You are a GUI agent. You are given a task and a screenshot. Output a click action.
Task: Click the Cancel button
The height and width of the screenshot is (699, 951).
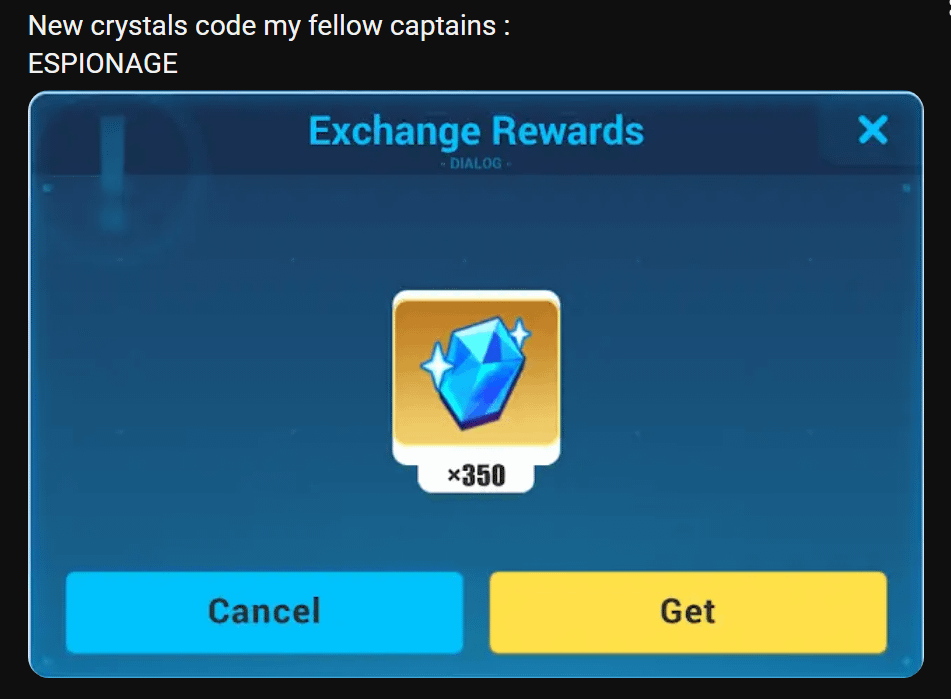click(x=264, y=612)
